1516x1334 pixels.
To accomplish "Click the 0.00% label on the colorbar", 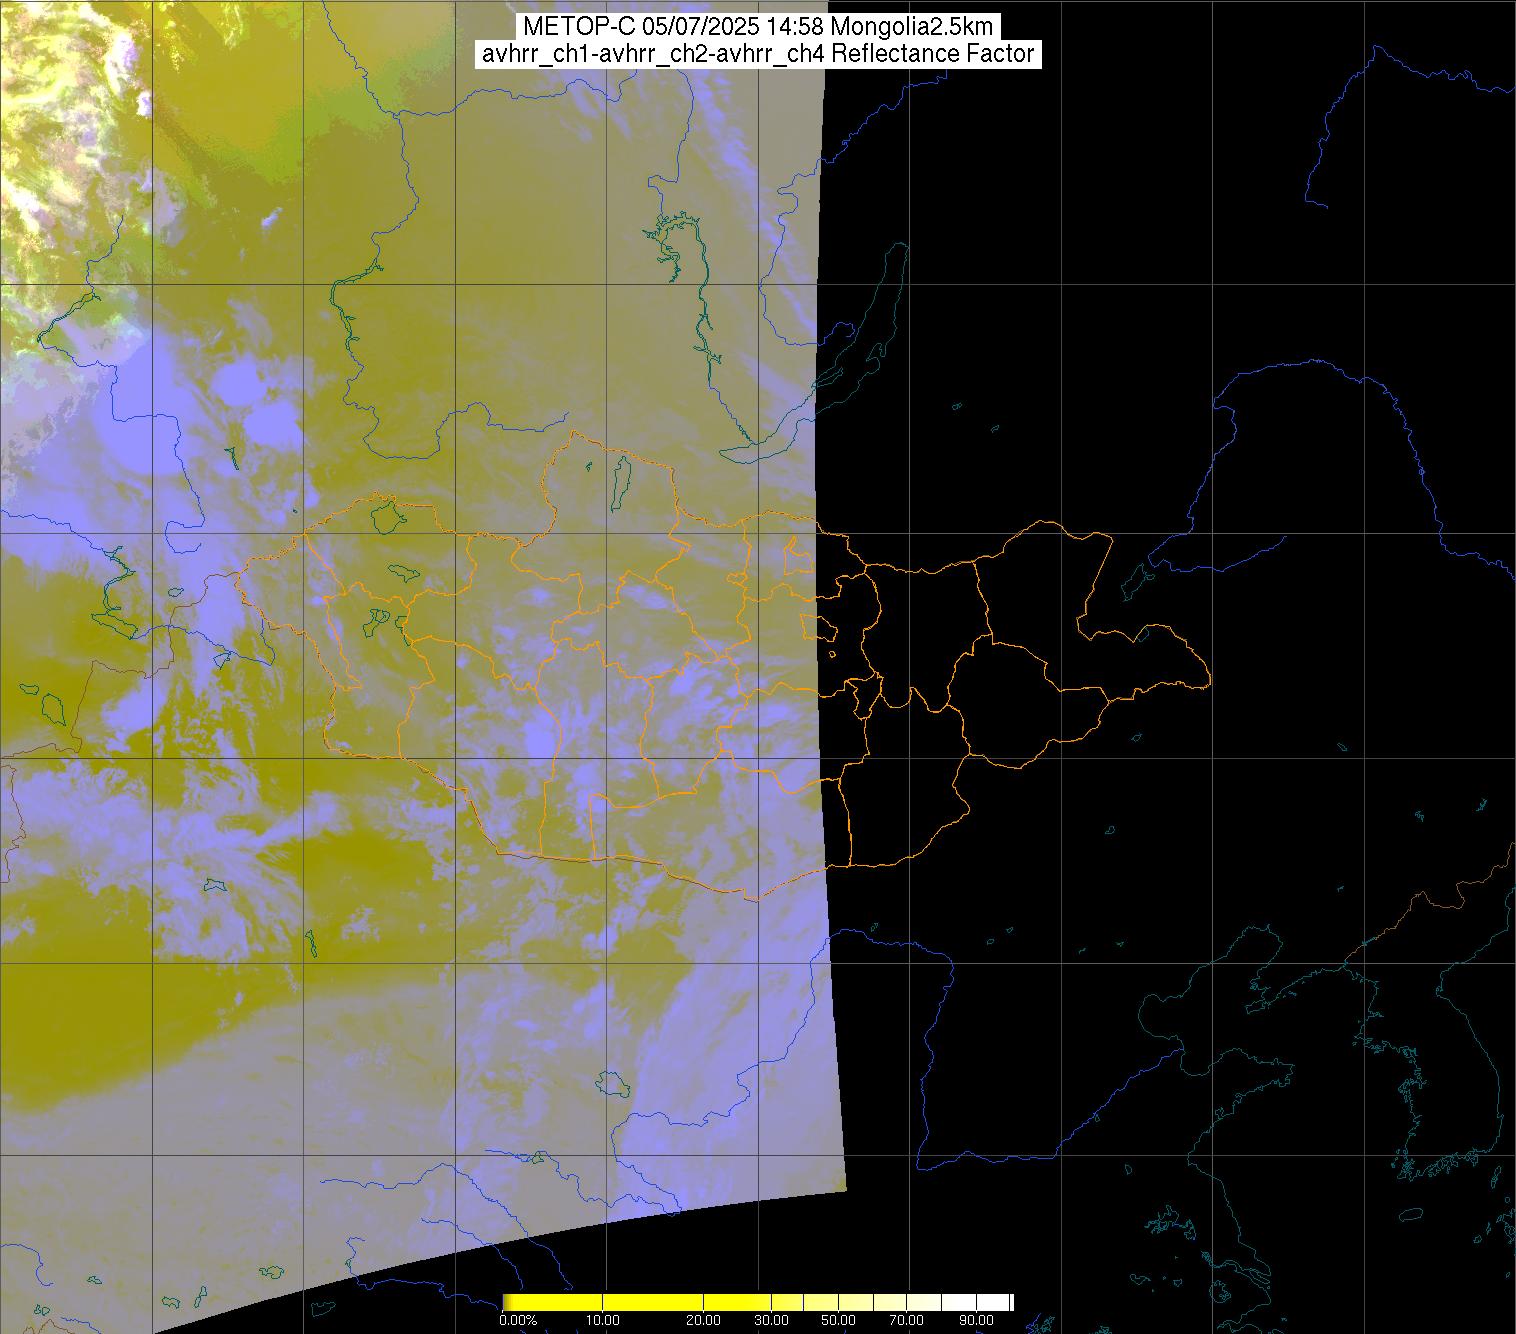I will 517,1321.
